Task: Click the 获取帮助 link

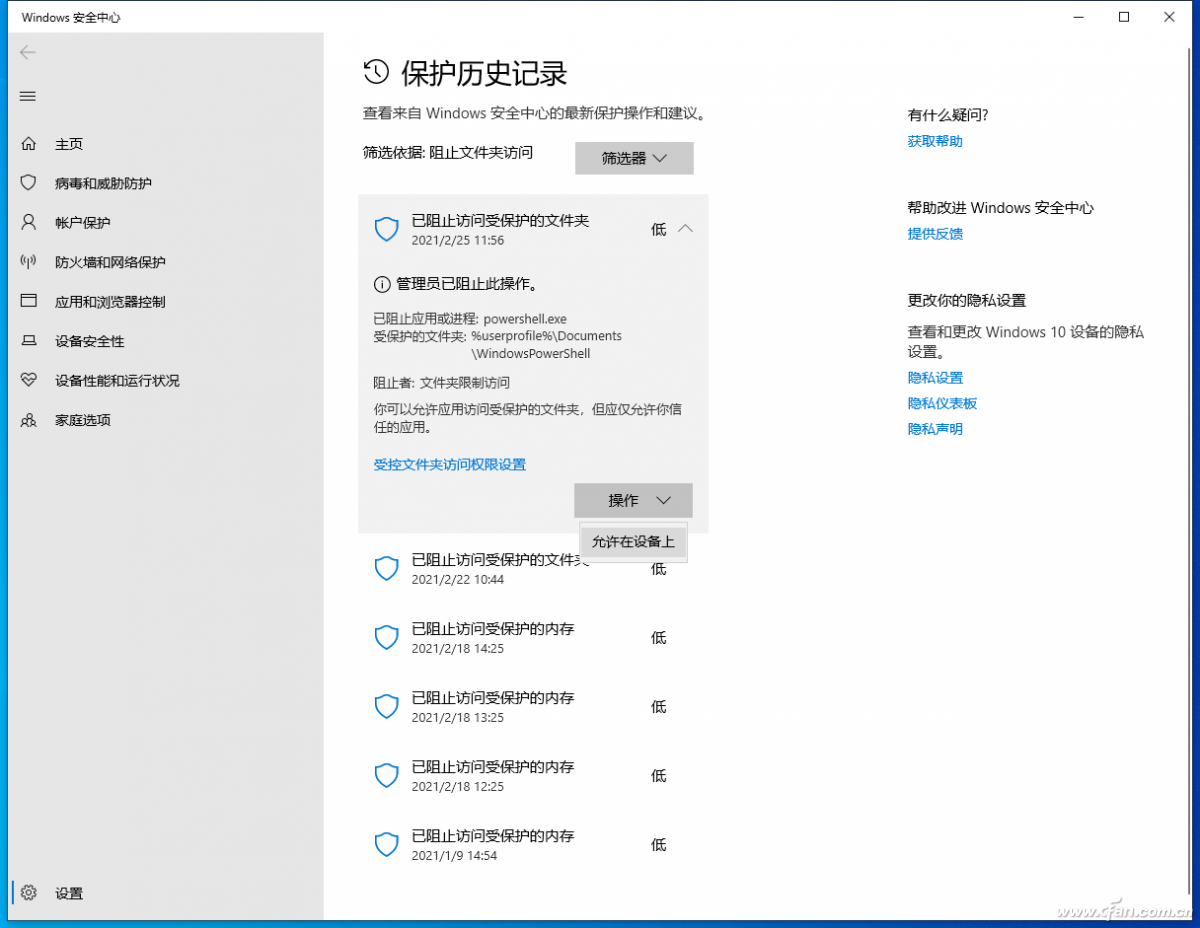Action: pos(935,141)
